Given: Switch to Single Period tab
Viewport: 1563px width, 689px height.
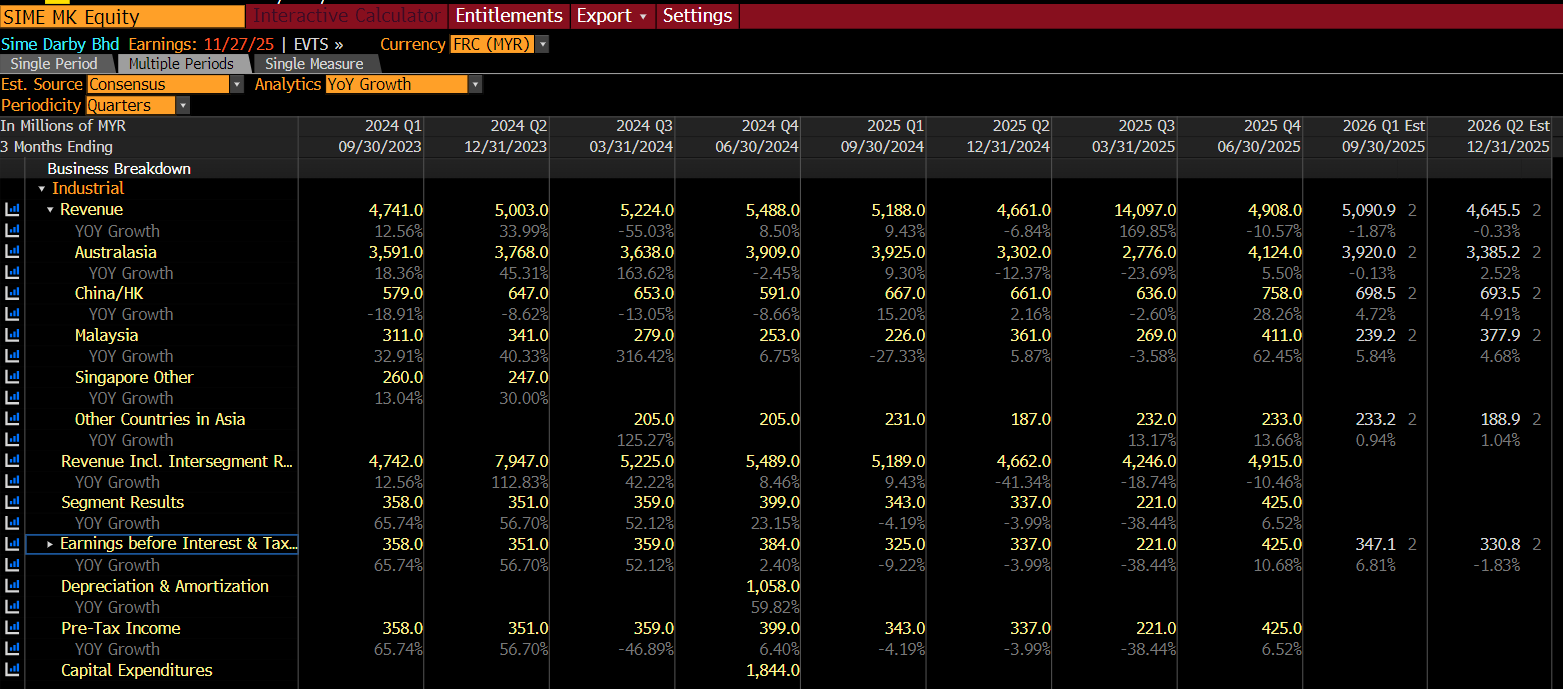Looking at the screenshot, I should (x=54, y=64).
